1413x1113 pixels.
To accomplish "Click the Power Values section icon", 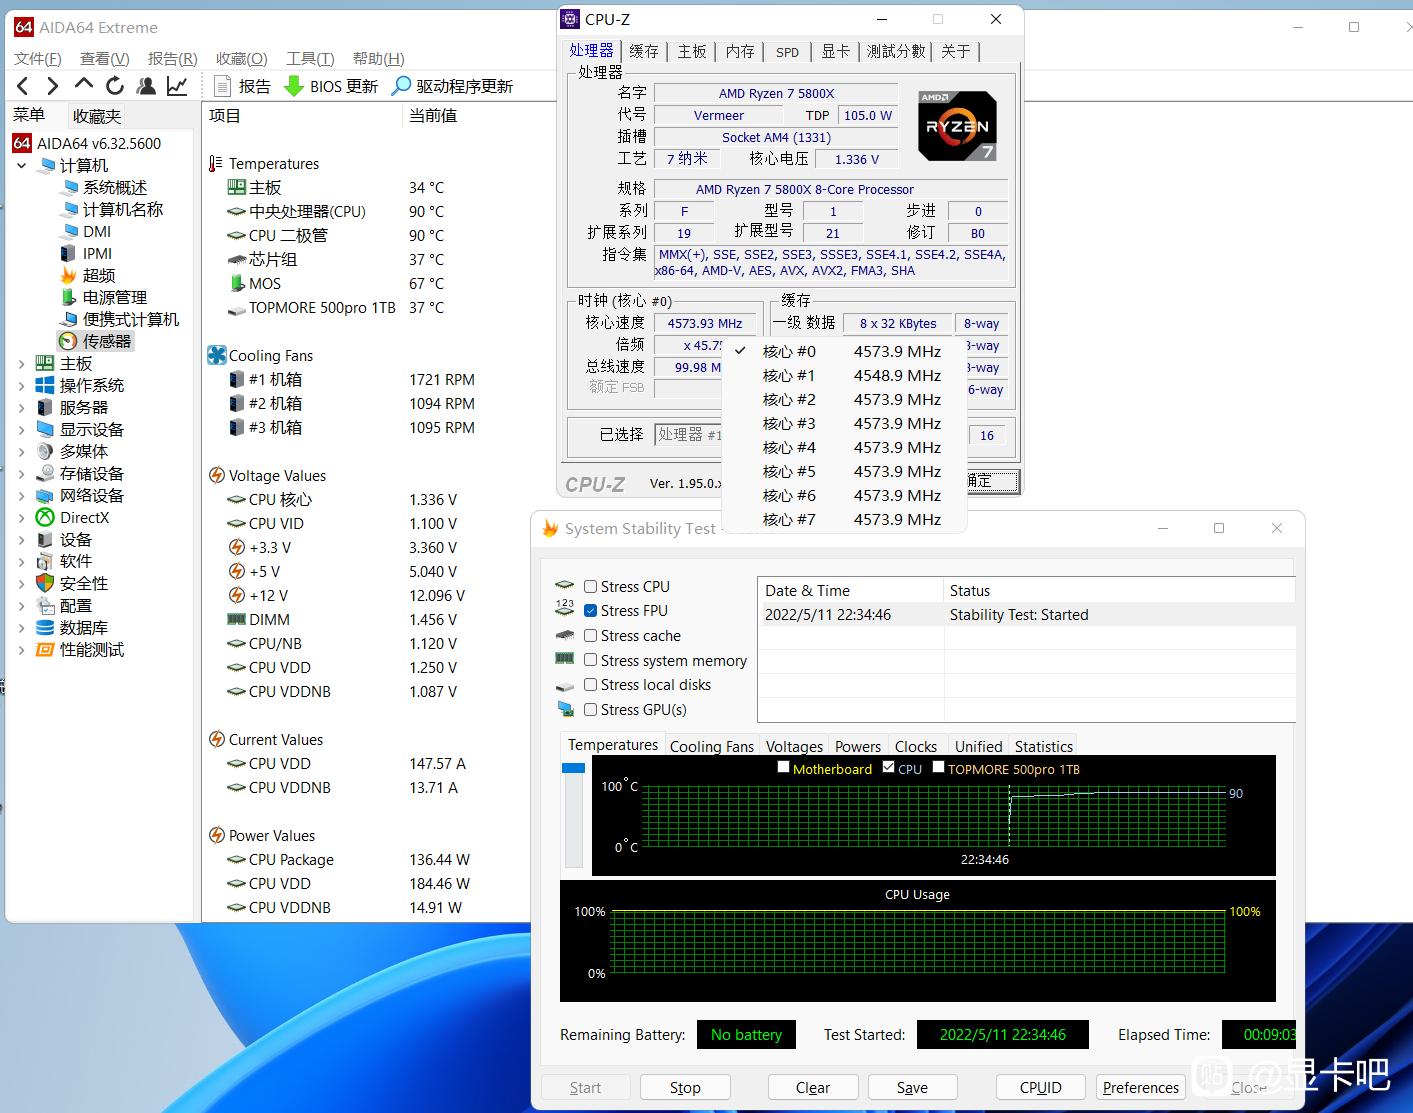I will coord(216,835).
